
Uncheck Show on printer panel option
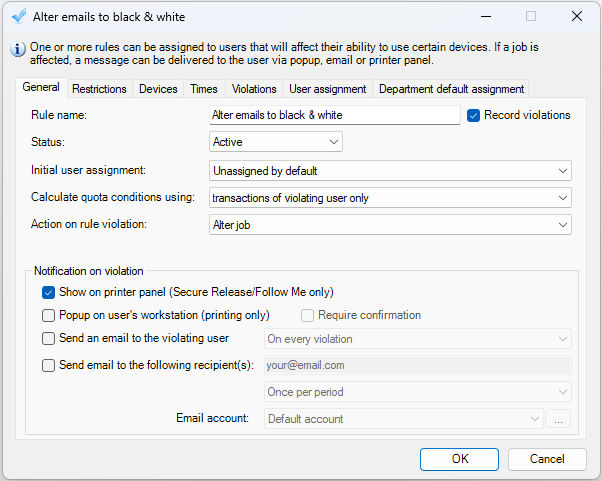coord(48,293)
